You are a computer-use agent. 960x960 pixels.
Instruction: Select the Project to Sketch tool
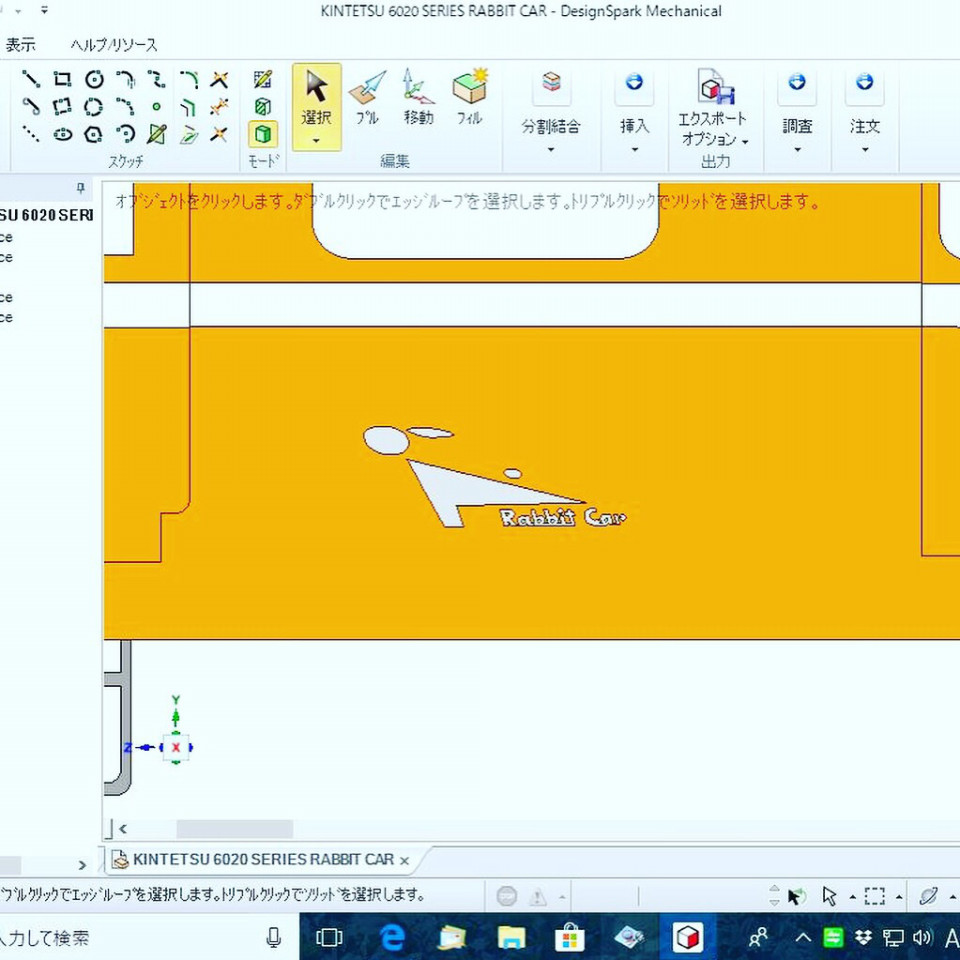189,133
